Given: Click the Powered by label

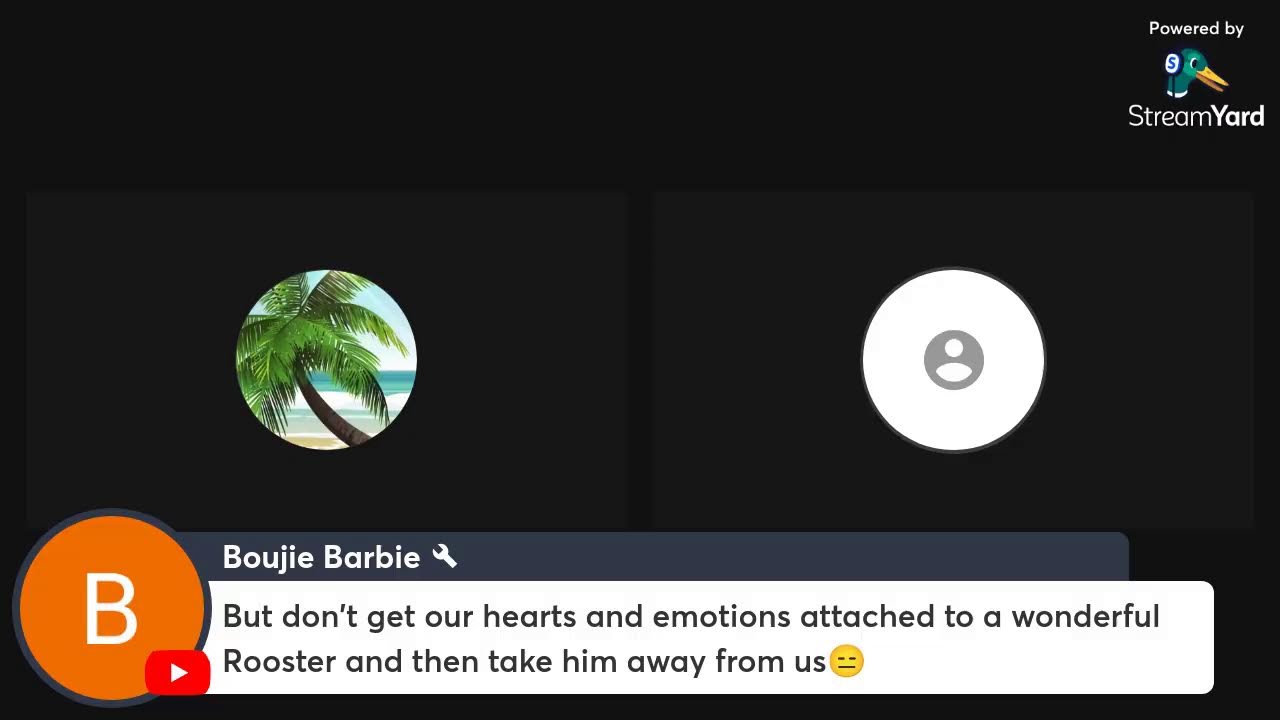Looking at the screenshot, I should tap(1196, 29).
